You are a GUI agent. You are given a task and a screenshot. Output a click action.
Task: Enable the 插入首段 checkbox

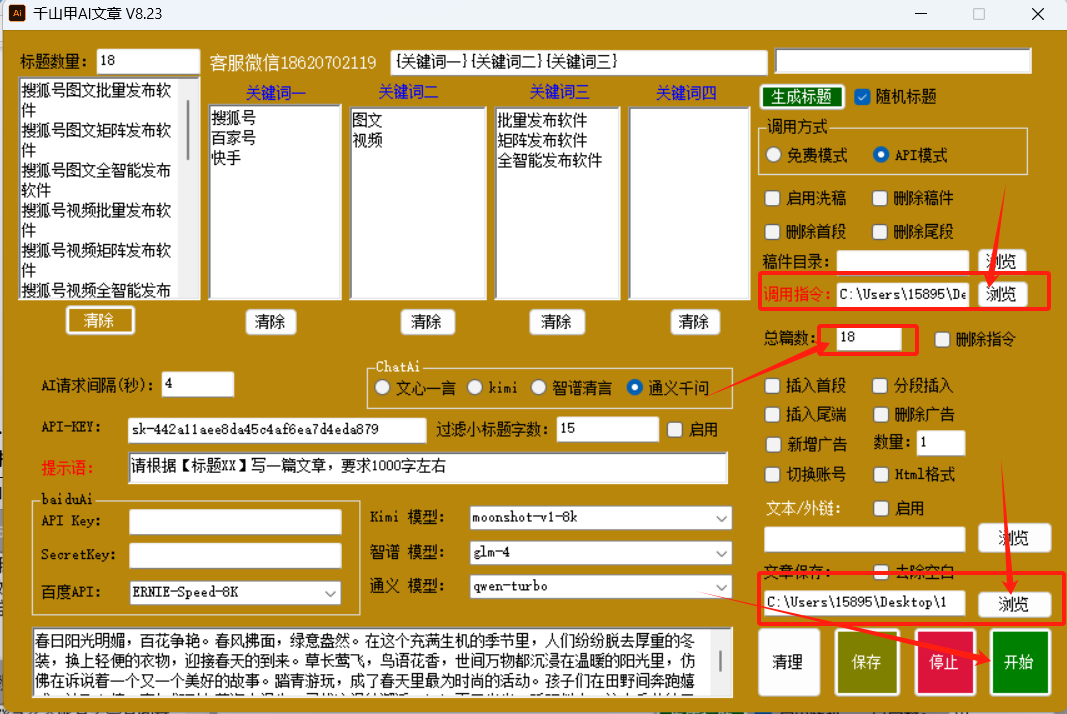coord(772,386)
